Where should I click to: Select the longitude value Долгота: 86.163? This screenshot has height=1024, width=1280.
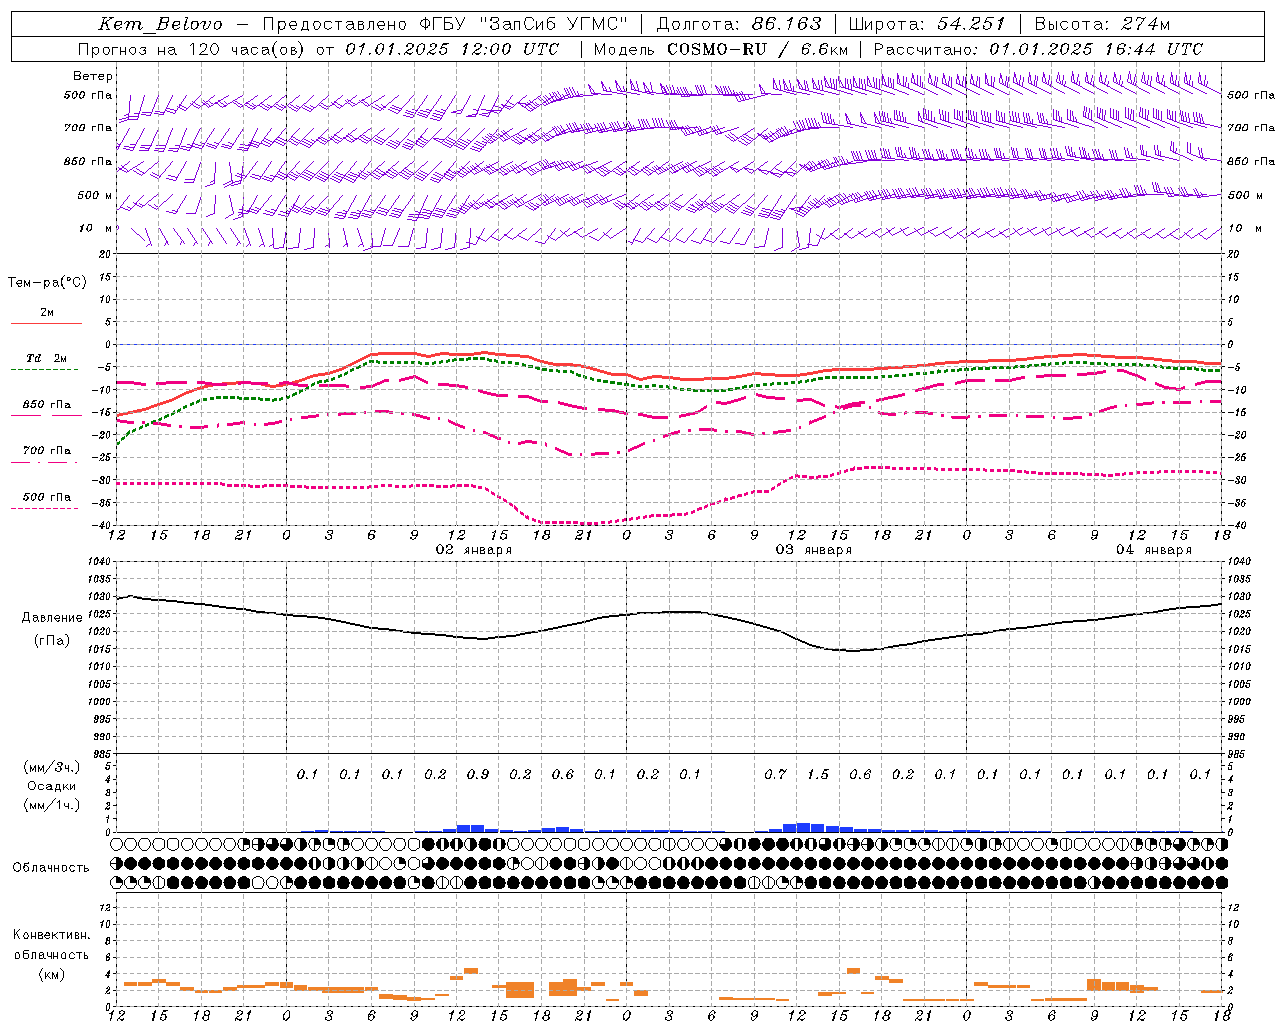point(739,24)
